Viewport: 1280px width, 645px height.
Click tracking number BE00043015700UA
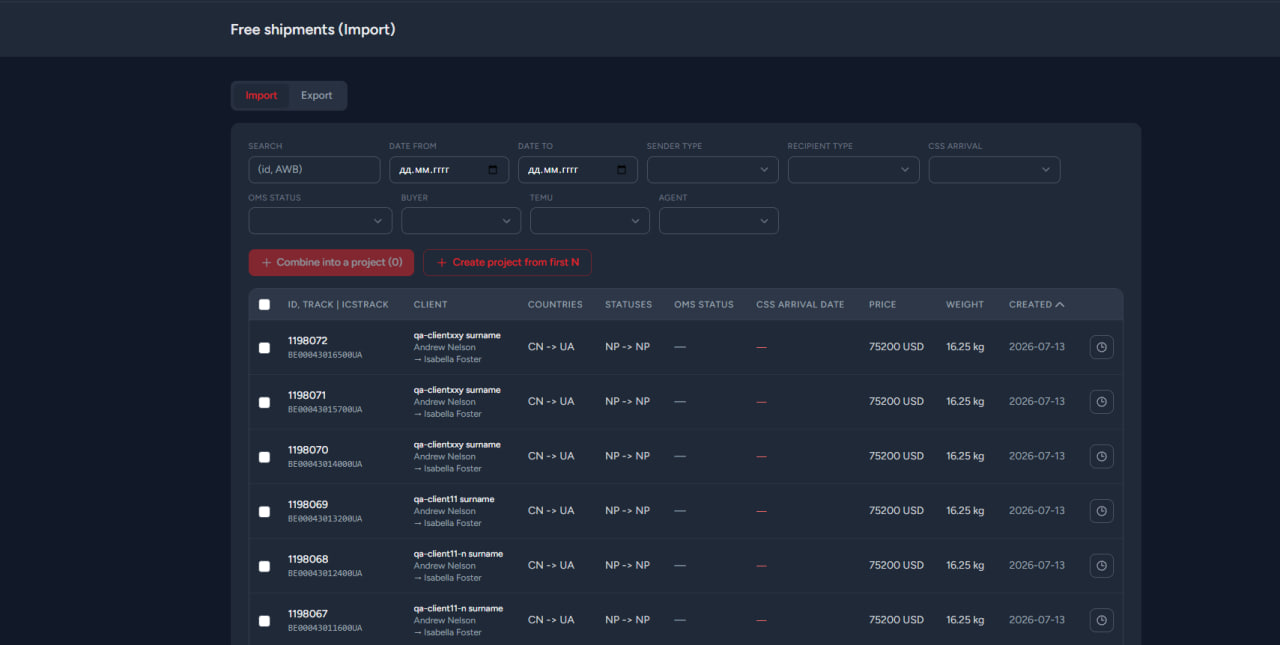click(x=325, y=409)
